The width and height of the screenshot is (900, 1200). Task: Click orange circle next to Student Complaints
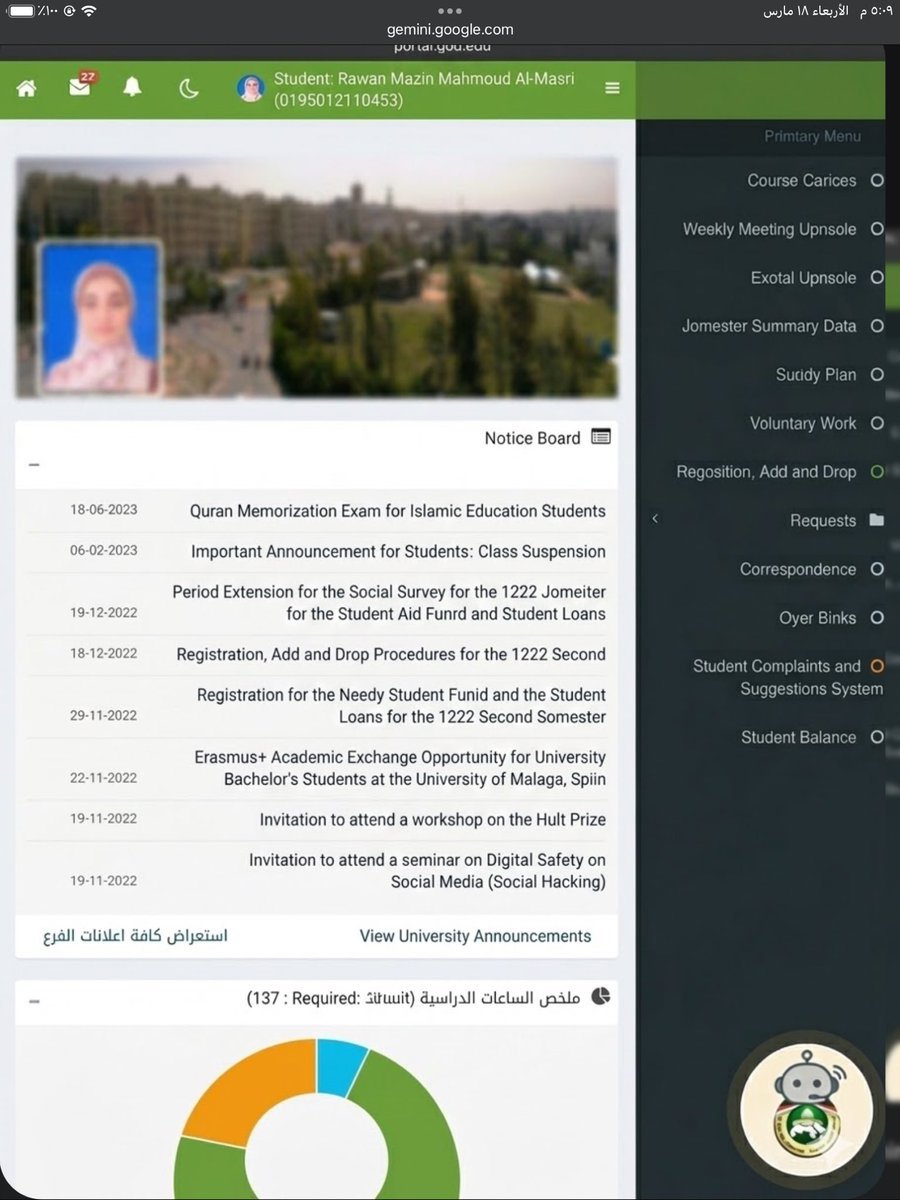[877, 665]
